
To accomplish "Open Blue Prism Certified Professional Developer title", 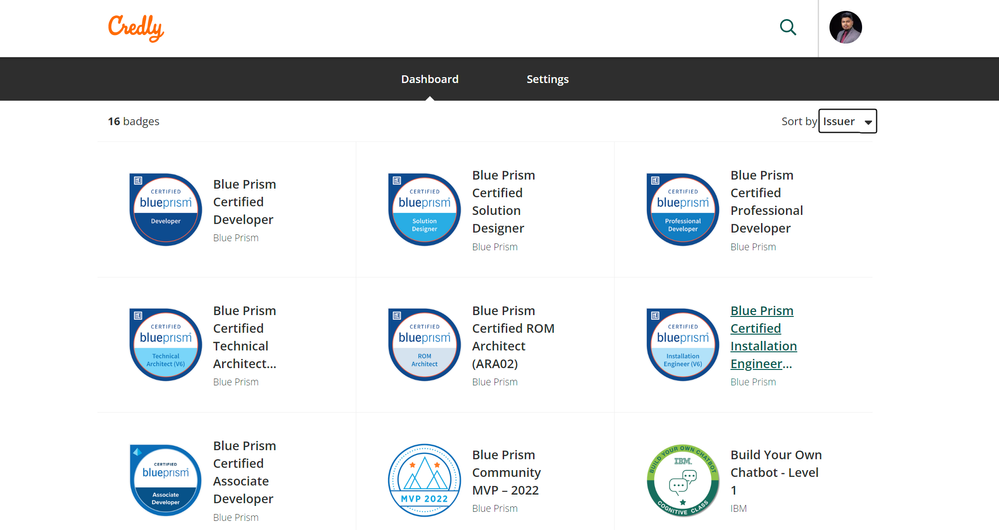I will 766,202.
